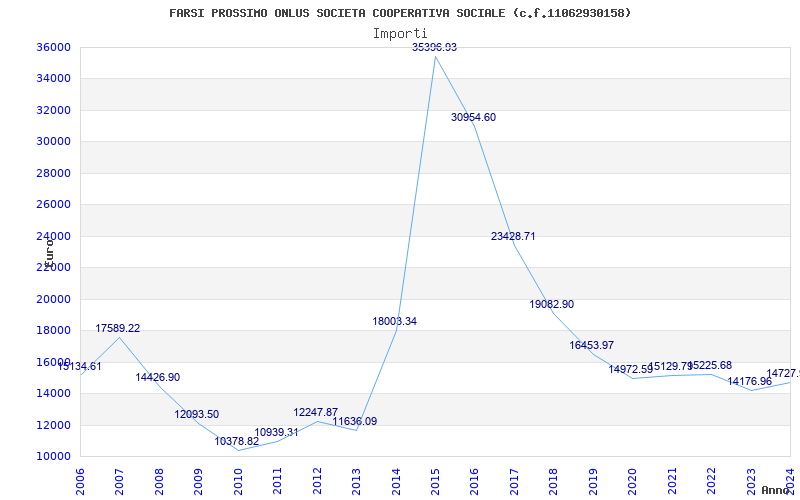Viewport: 800px width, 500px height.
Task: Select the Importi subtitle text
Action: click(400, 34)
